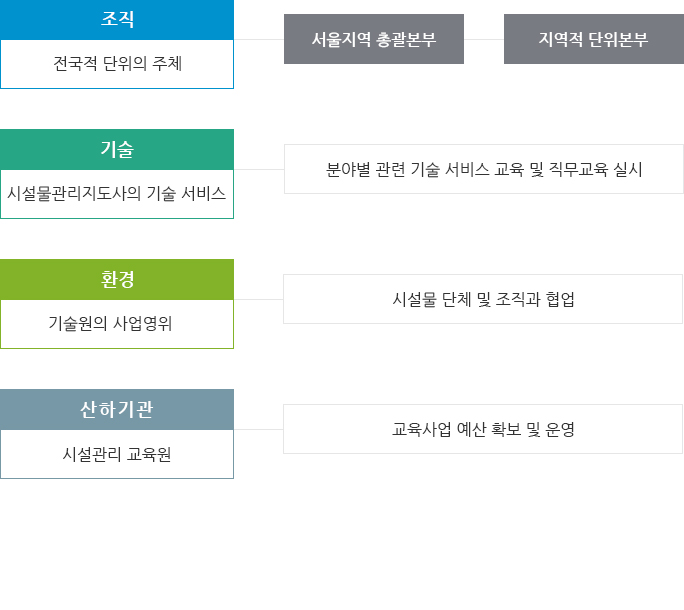Select the 기술원의 사업영위 box
The width and height of the screenshot is (684, 610).
(117, 324)
